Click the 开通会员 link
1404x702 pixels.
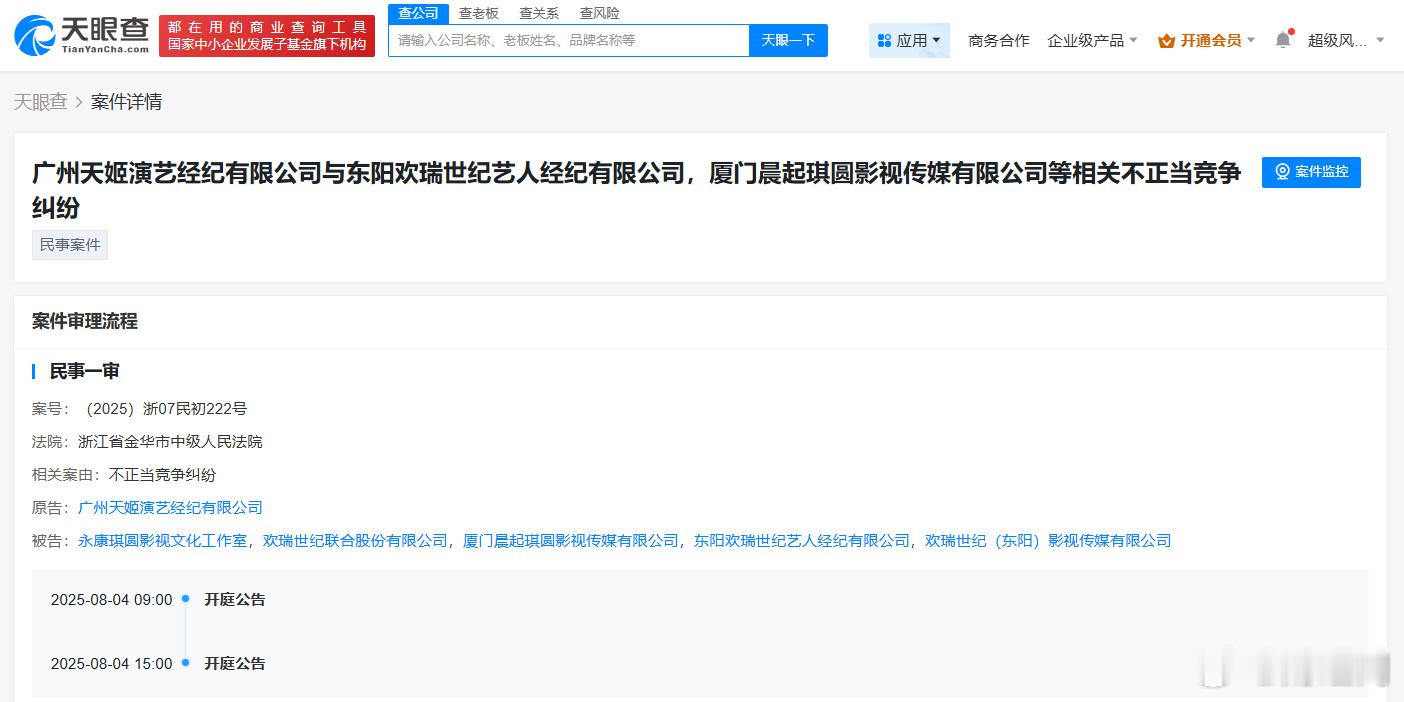coord(1210,41)
